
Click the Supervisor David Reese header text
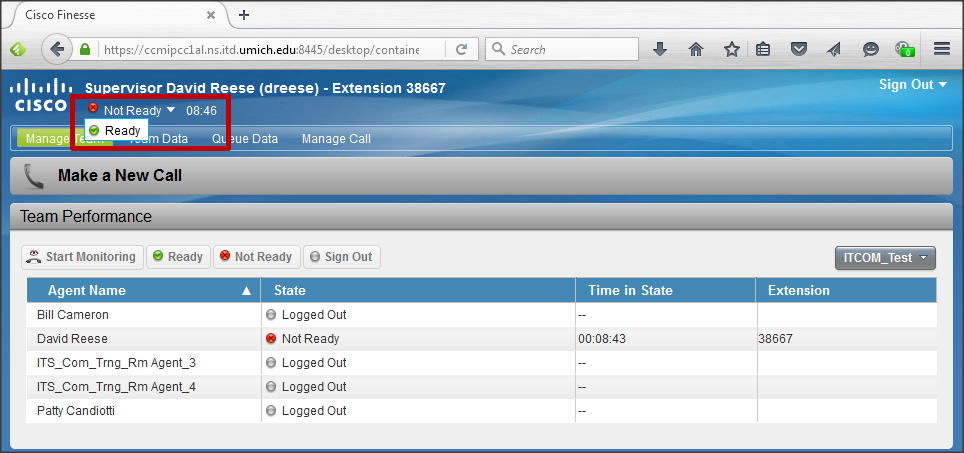(x=265, y=89)
